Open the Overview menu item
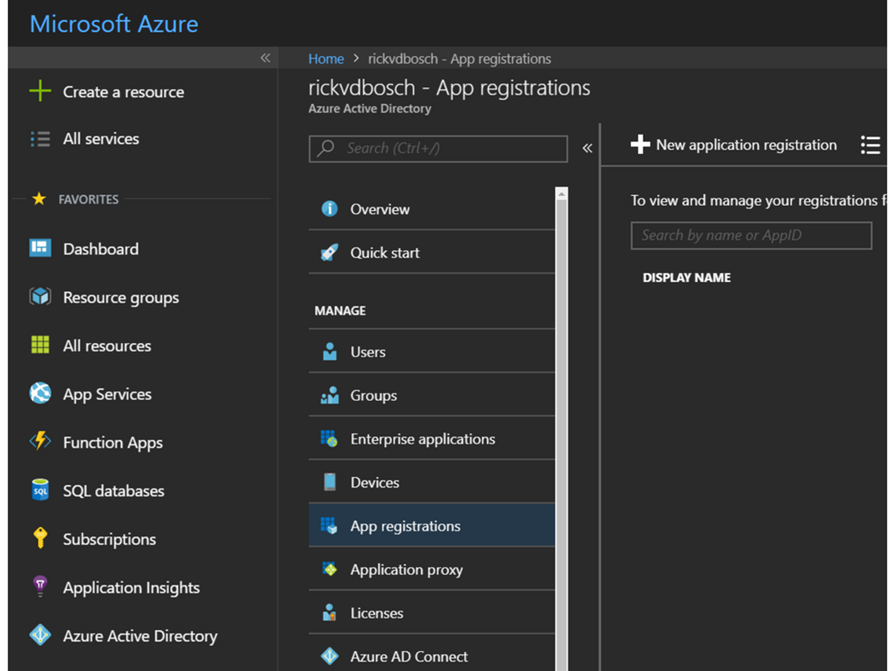This screenshot has height=671, width=895. [432, 209]
